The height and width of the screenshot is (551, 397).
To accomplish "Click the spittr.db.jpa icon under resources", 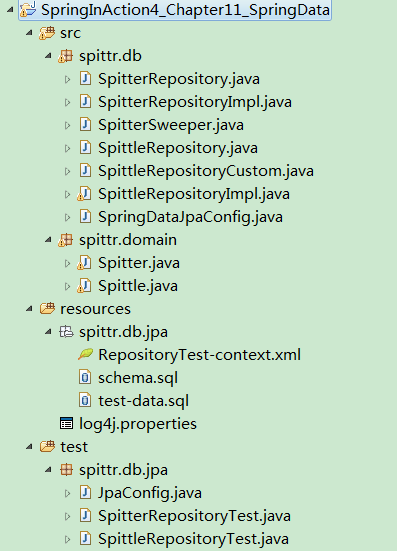I will (66, 332).
